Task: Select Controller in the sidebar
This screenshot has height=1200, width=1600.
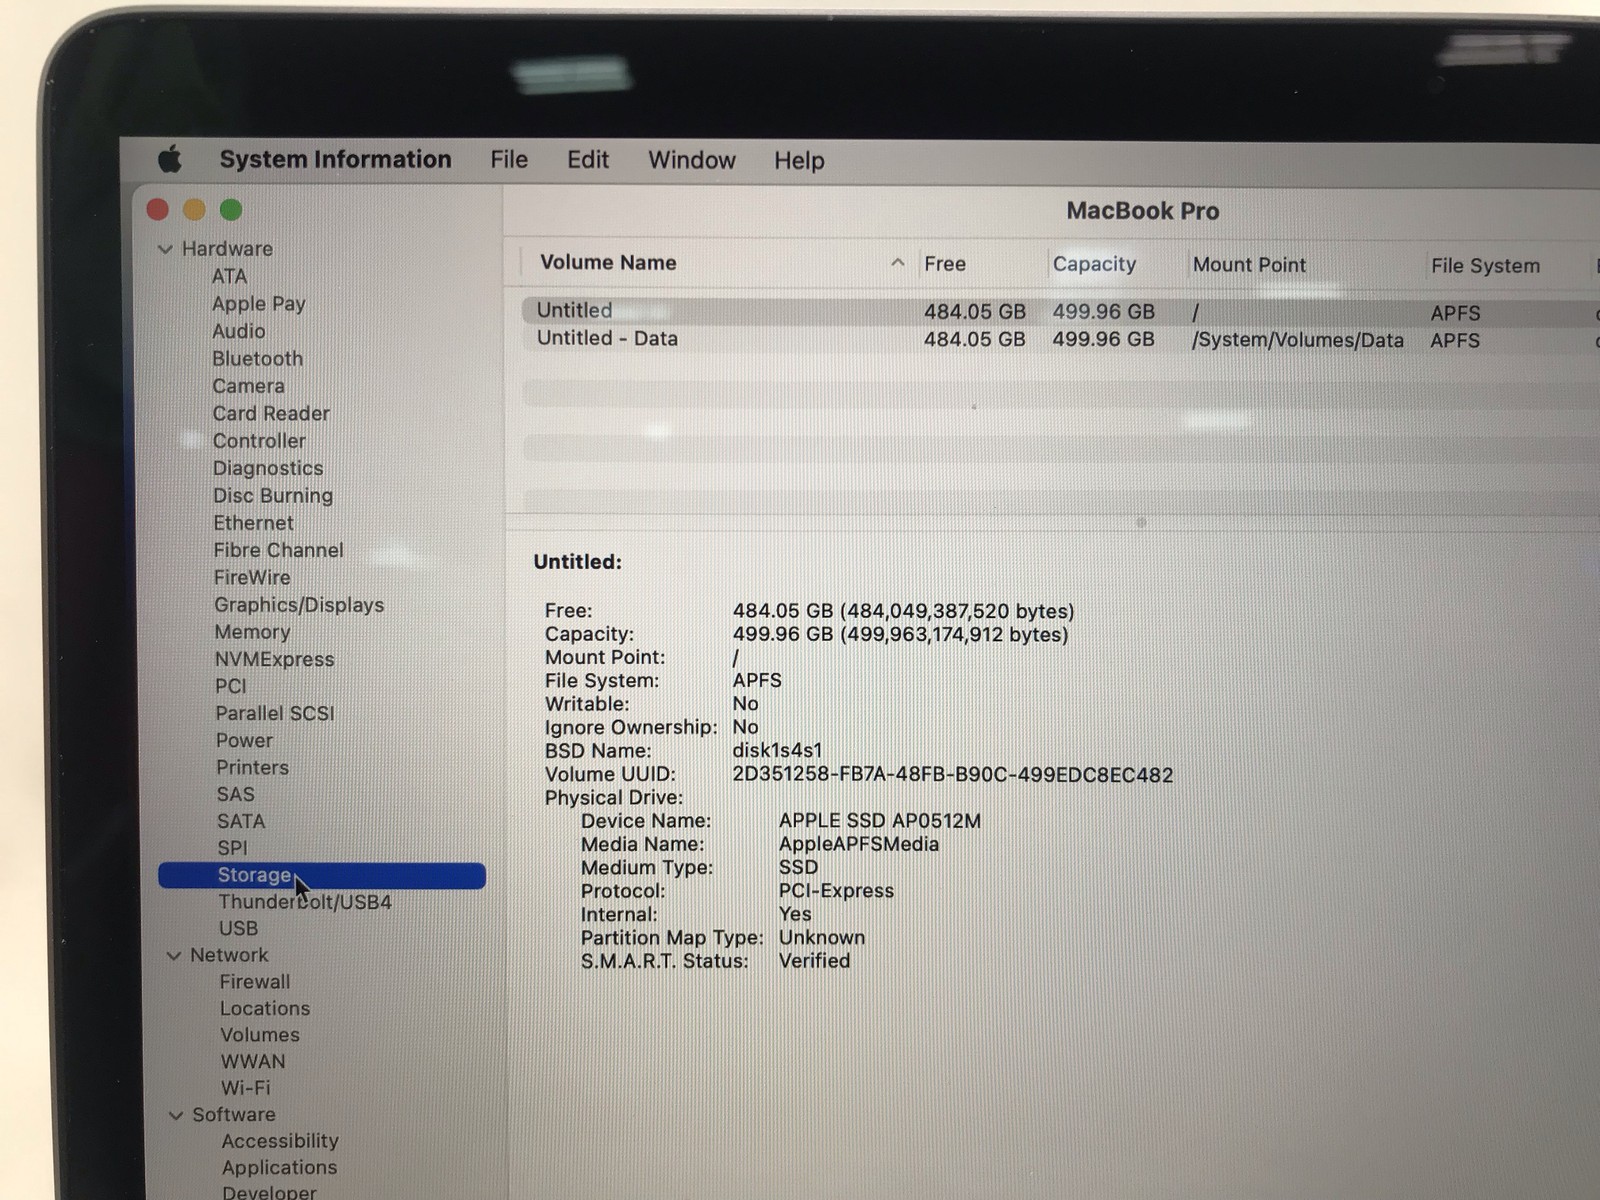Action: pyautogui.click(x=259, y=441)
